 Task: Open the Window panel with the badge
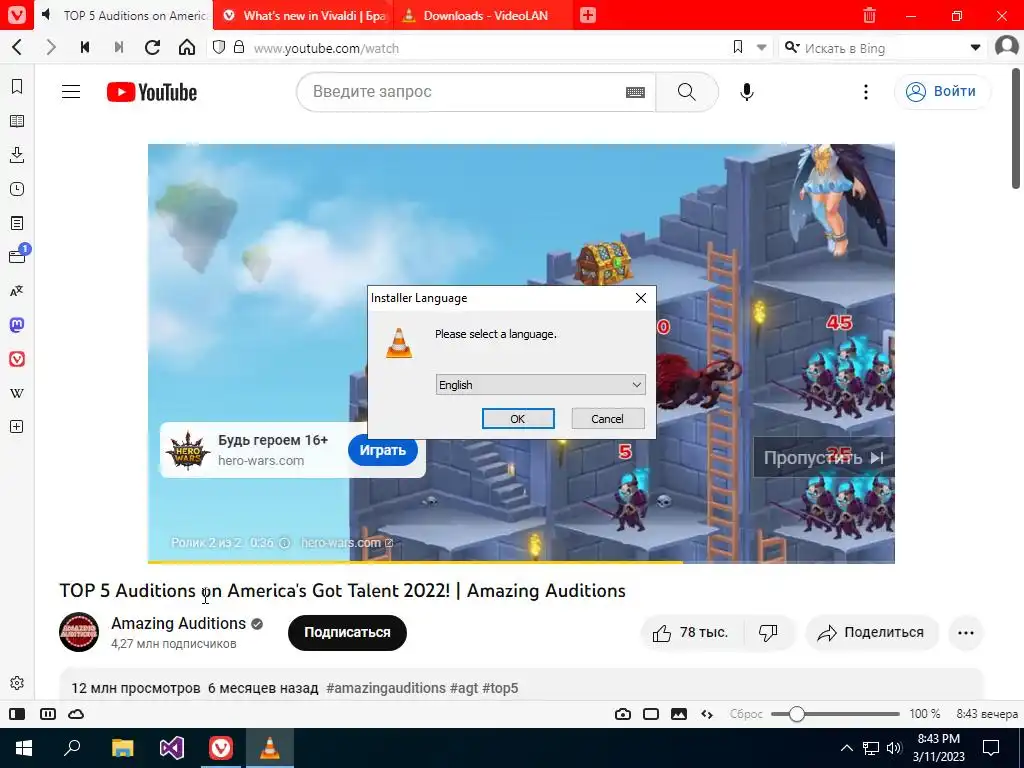point(18,255)
